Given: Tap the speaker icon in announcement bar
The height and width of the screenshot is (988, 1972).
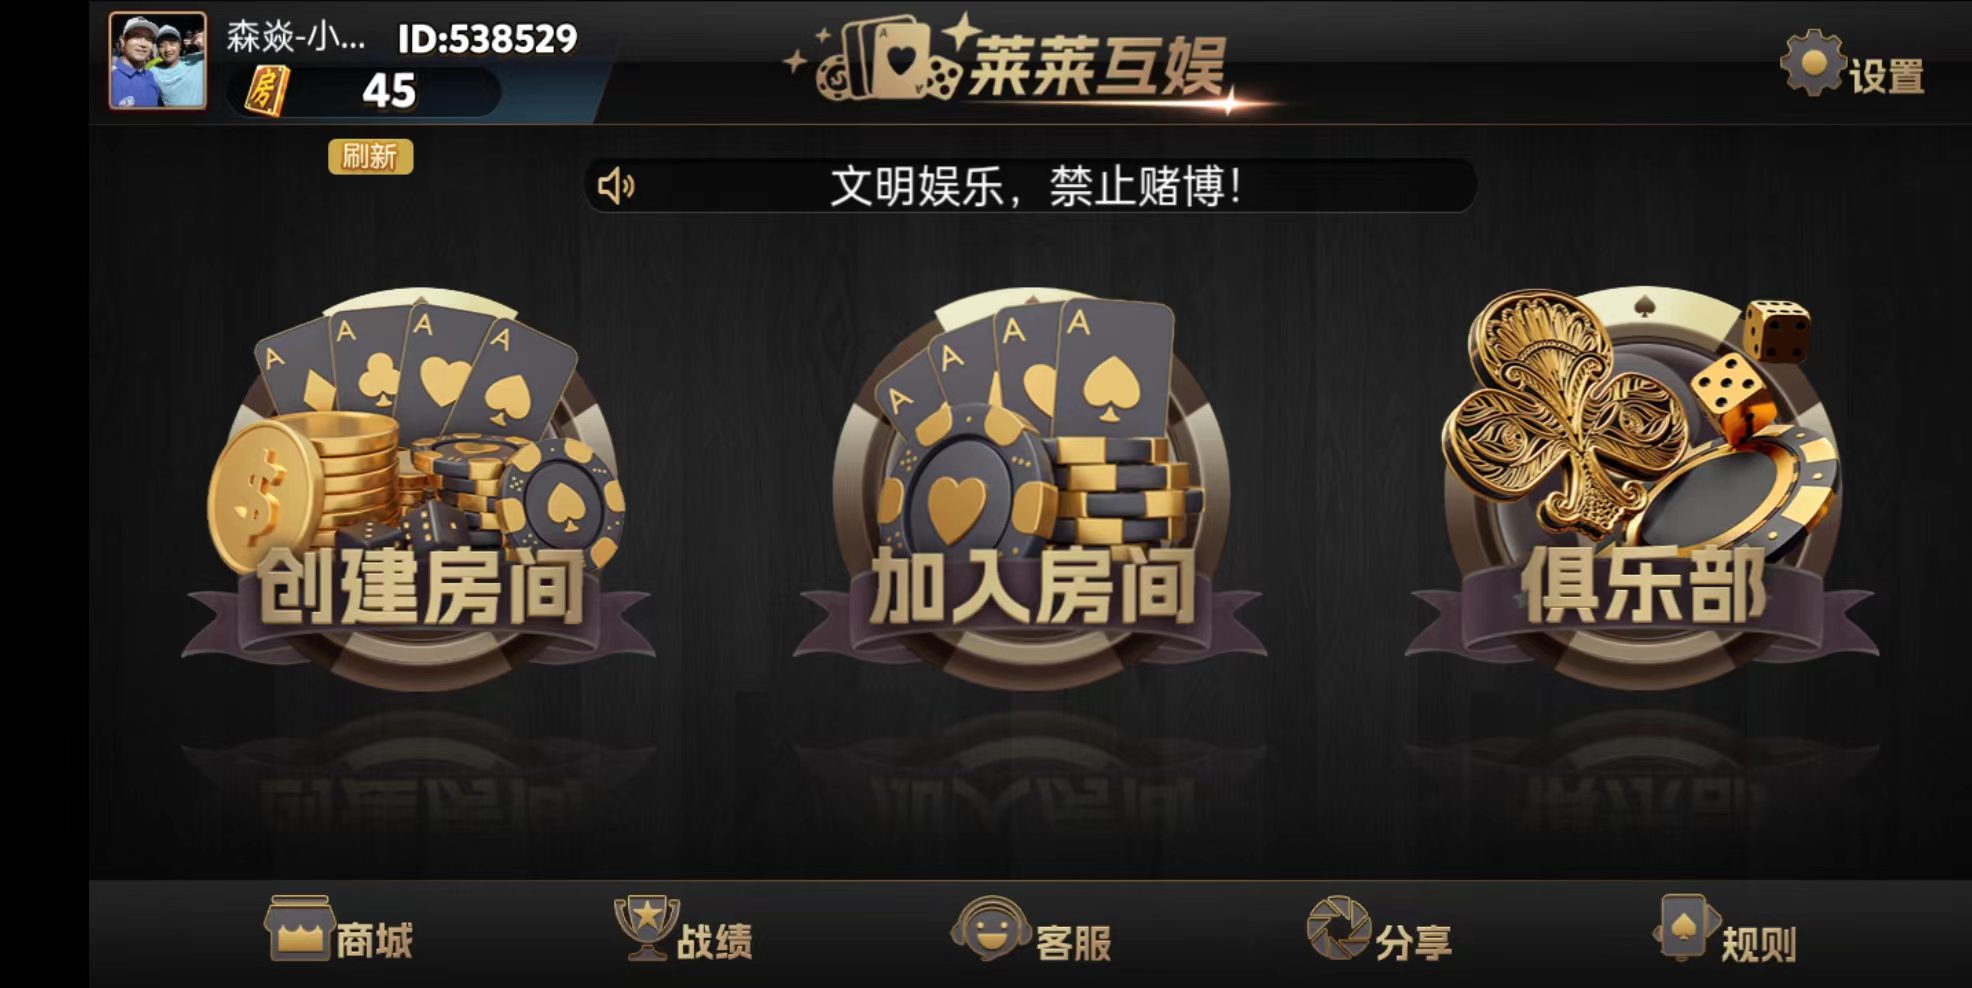Looking at the screenshot, I should (x=616, y=186).
